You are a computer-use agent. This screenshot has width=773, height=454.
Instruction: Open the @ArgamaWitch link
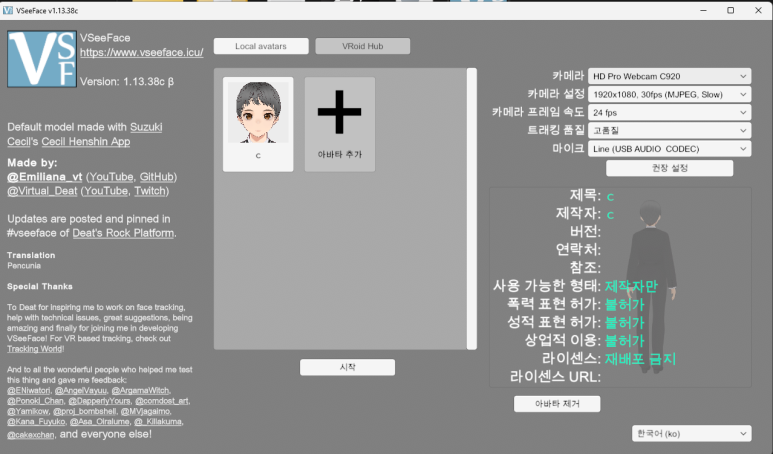141,390
